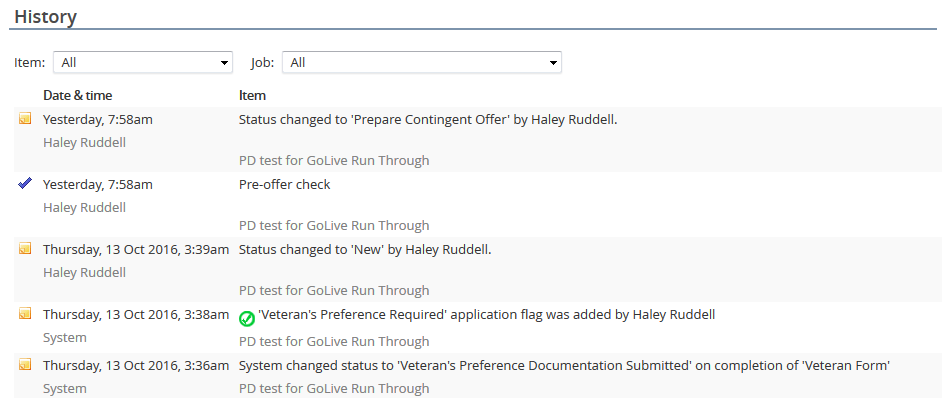Open the Item filter dropdown
The width and height of the screenshot is (950, 399).
143,62
